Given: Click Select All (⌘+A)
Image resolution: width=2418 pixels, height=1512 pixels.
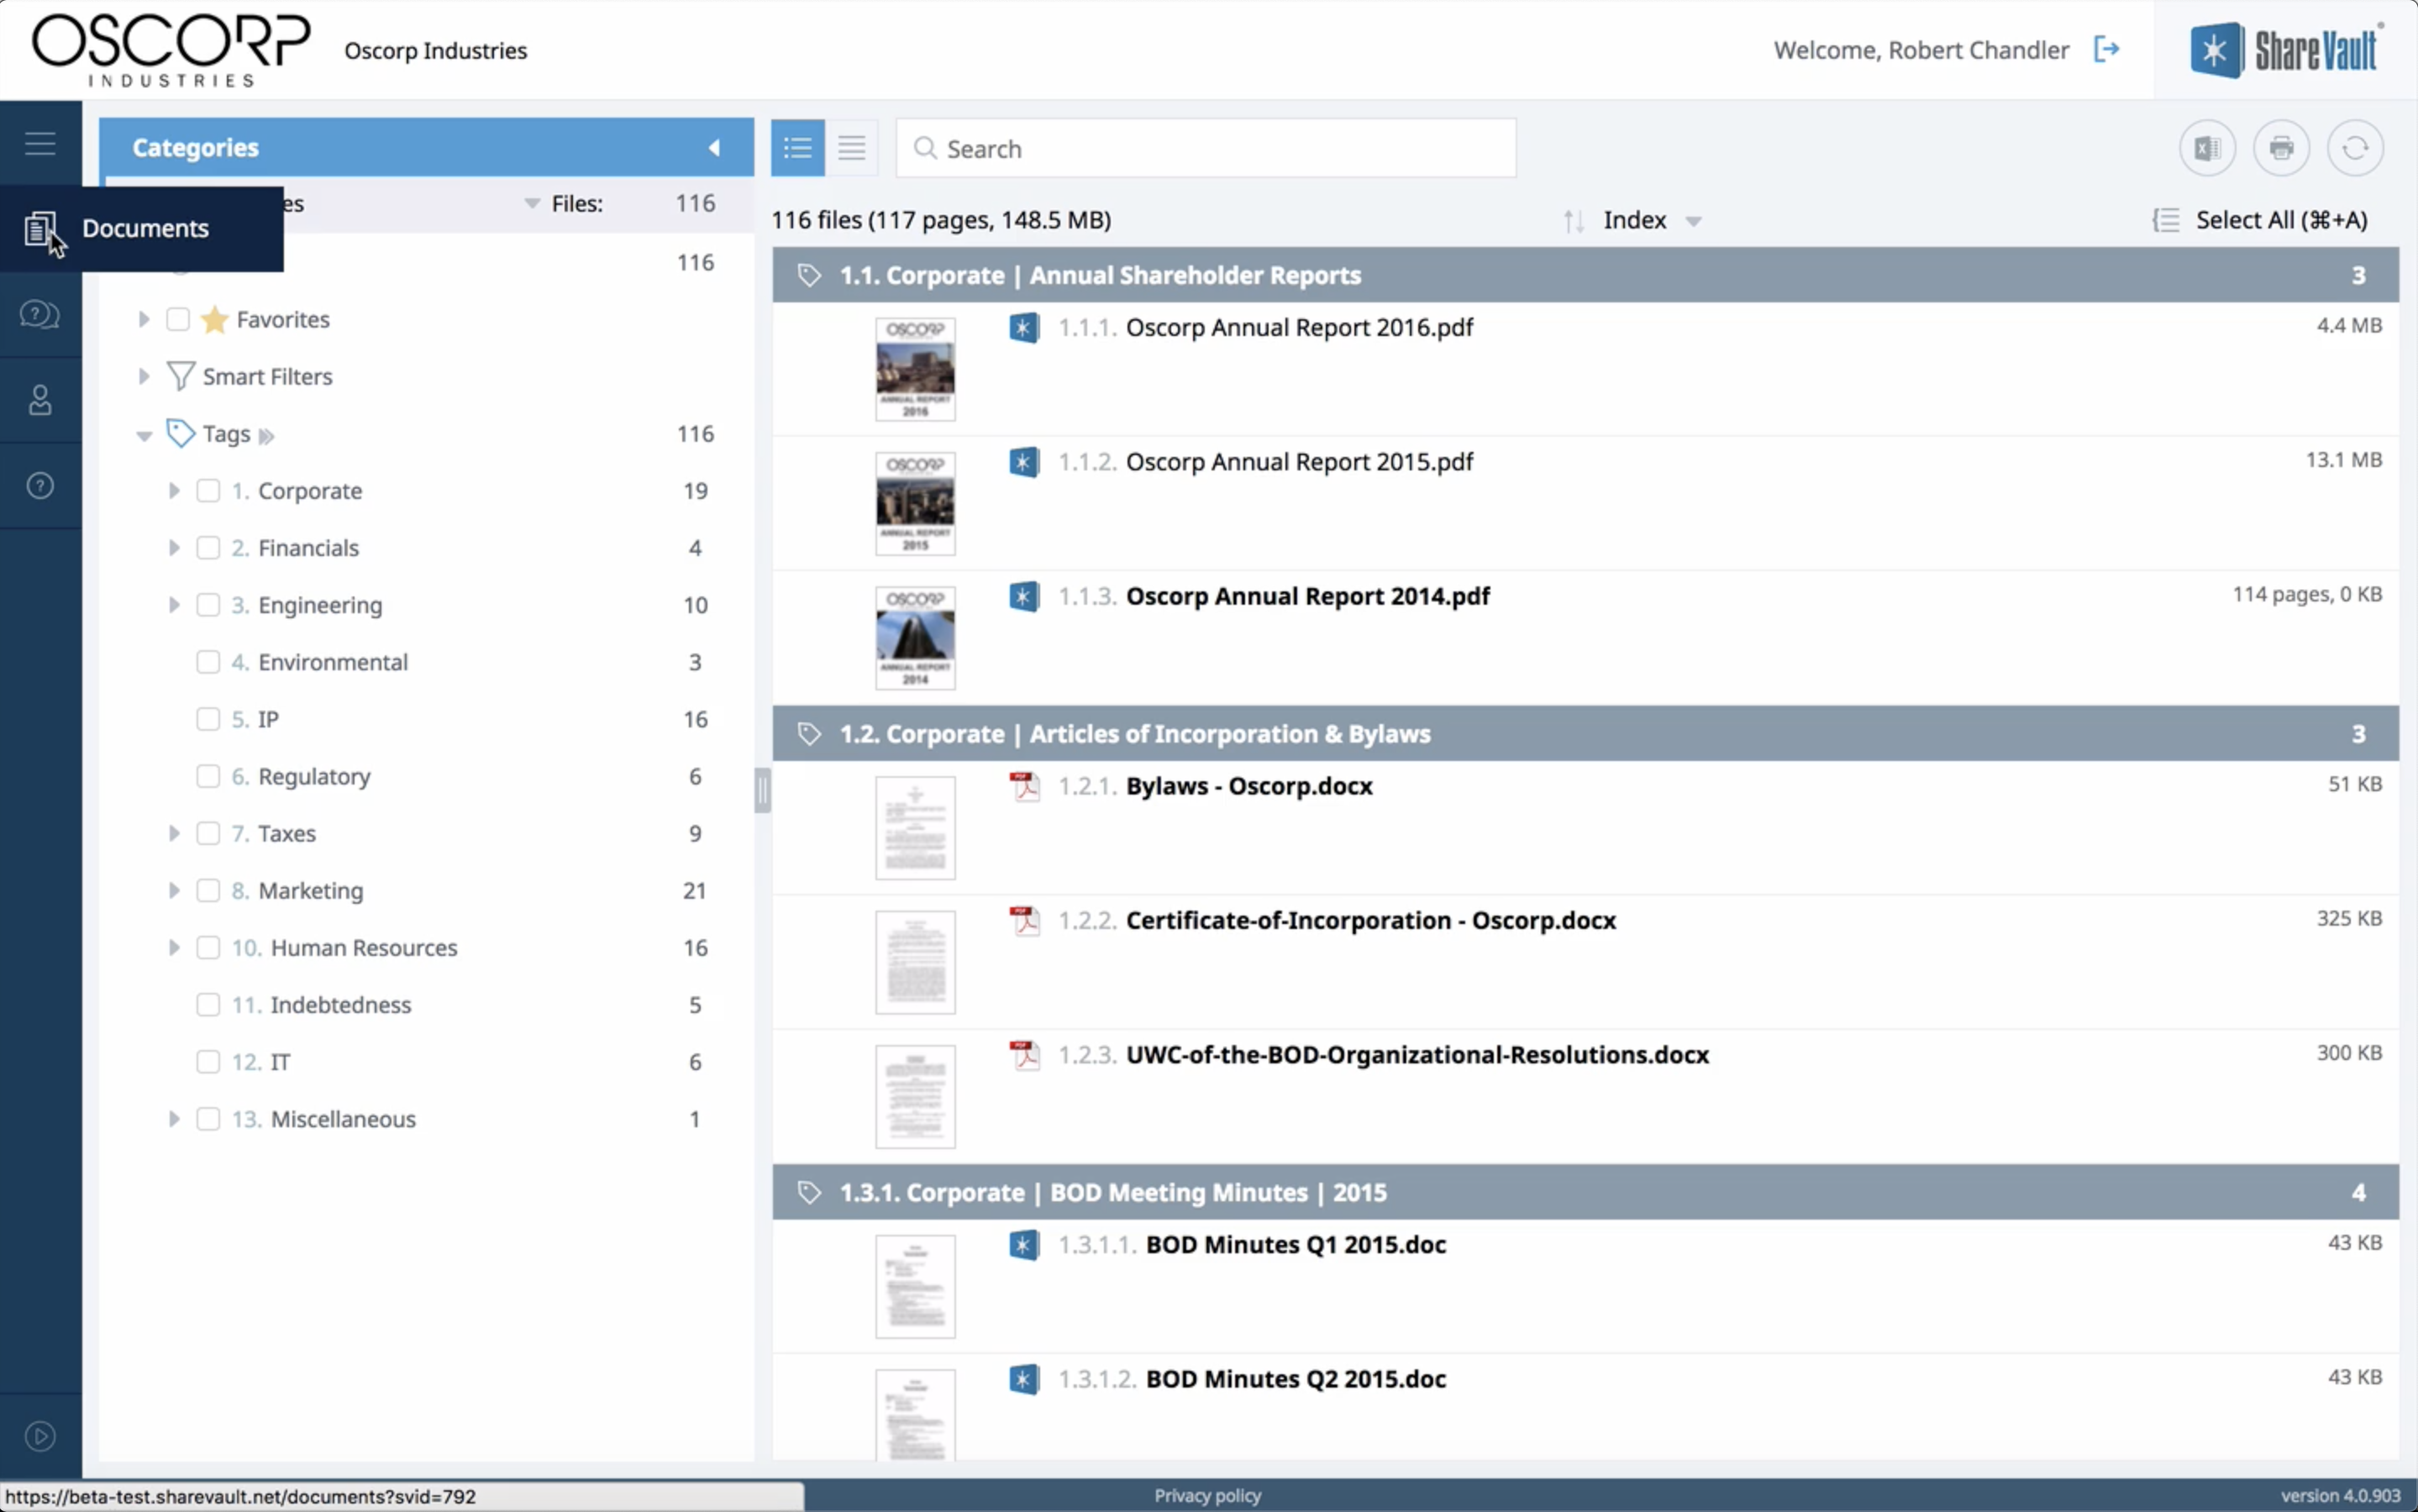Looking at the screenshot, I should (2281, 220).
